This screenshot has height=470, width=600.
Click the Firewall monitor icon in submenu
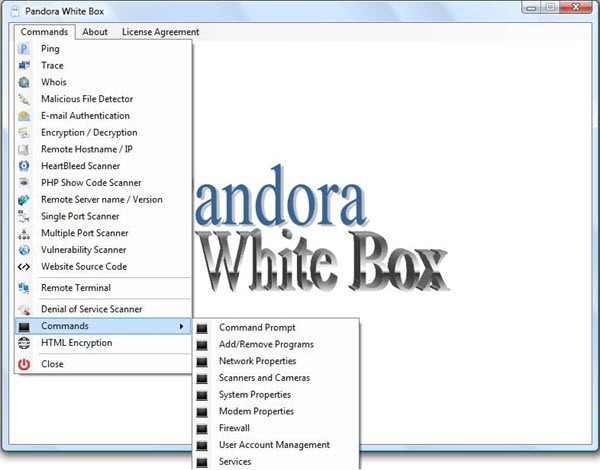tap(202, 429)
